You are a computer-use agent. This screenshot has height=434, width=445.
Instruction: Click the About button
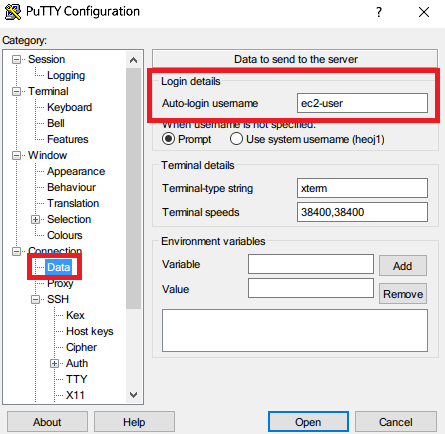point(47,422)
